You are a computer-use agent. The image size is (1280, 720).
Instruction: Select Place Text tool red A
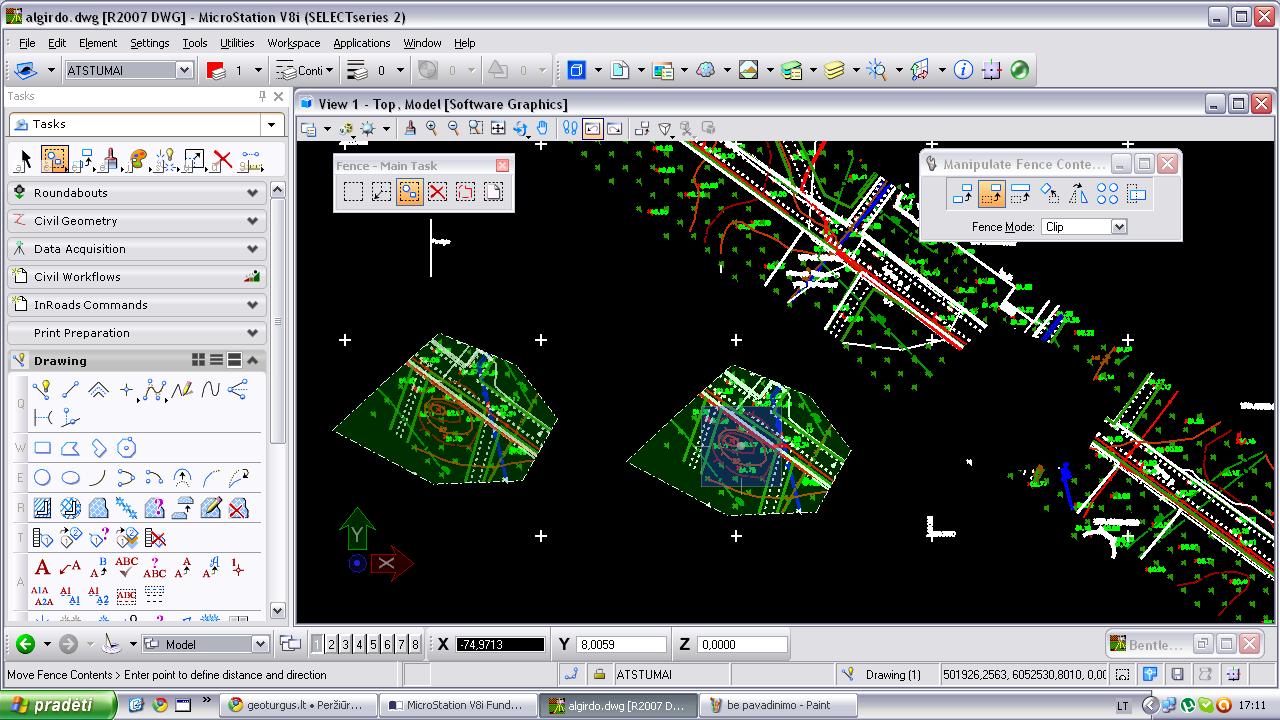point(43,568)
